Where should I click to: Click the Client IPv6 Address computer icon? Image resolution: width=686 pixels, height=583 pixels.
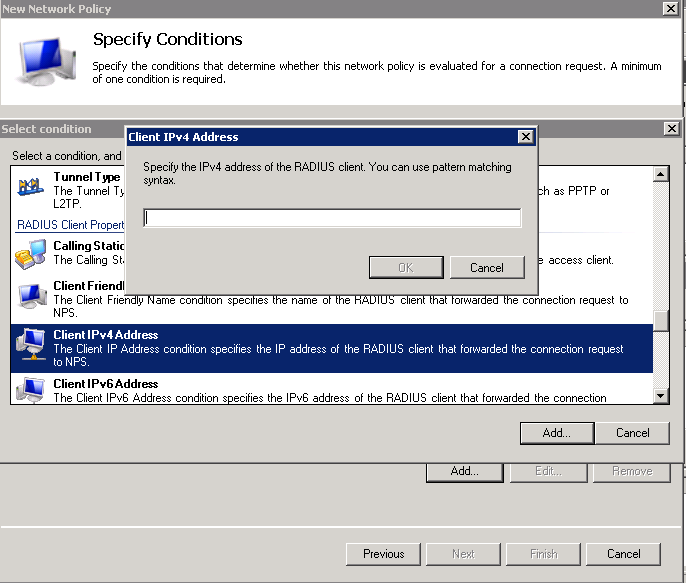pyautogui.click(x=30, y=390)
